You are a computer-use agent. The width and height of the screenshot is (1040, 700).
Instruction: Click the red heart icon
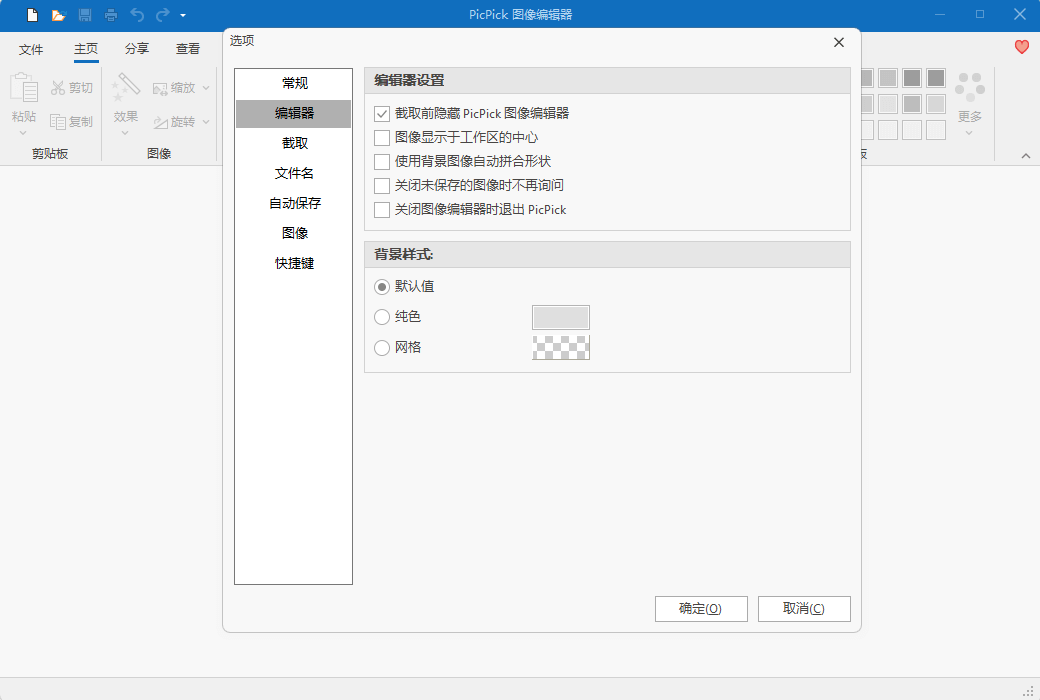tap(1021, 47)
